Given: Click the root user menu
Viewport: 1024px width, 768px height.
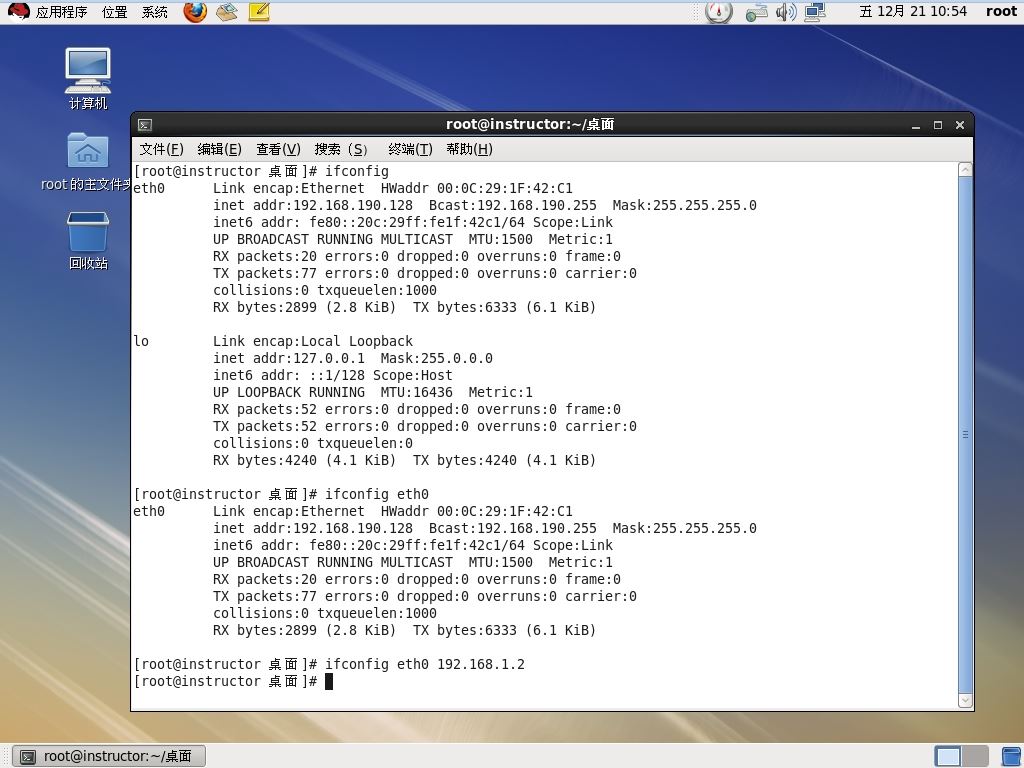Looking at the screenshot, I should tap(1001, 12).
